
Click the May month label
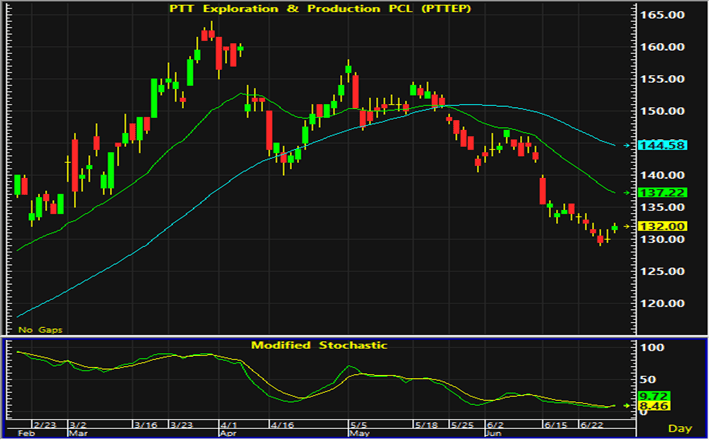(x=359, y=434)
